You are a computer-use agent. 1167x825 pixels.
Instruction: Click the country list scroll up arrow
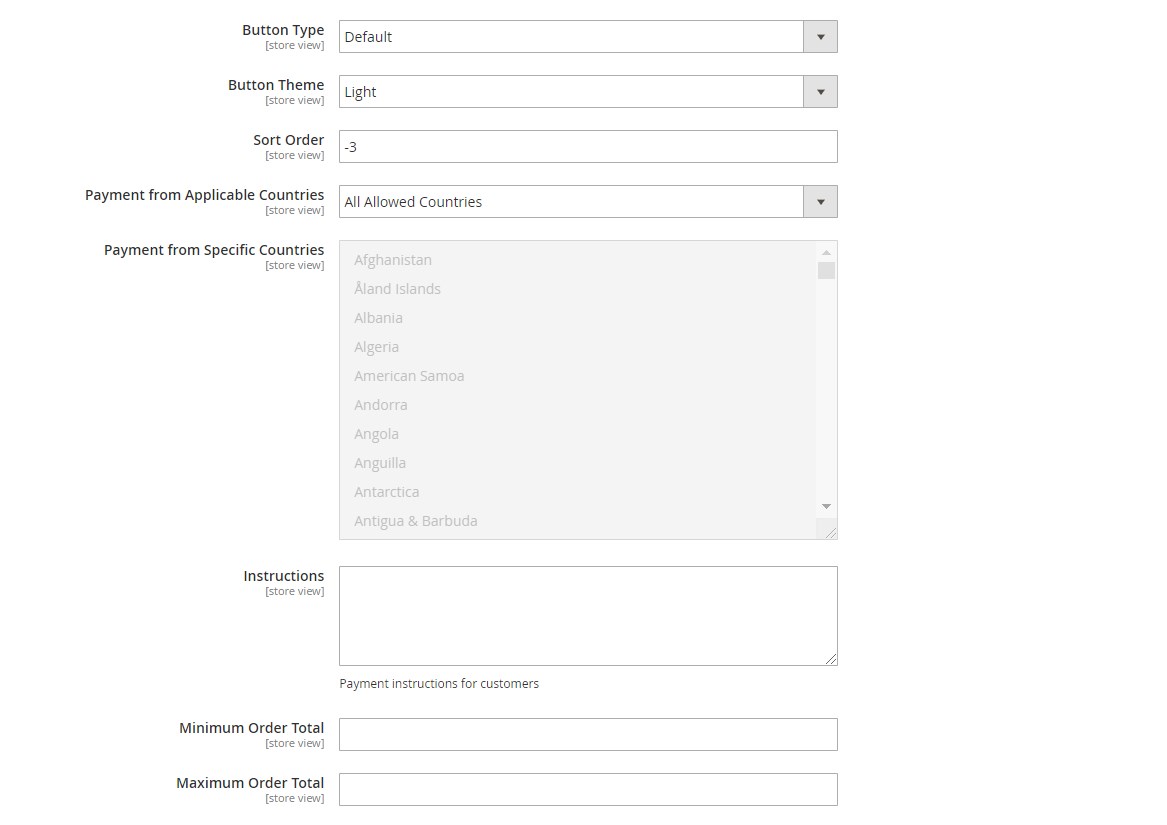(x=826, y=252)
